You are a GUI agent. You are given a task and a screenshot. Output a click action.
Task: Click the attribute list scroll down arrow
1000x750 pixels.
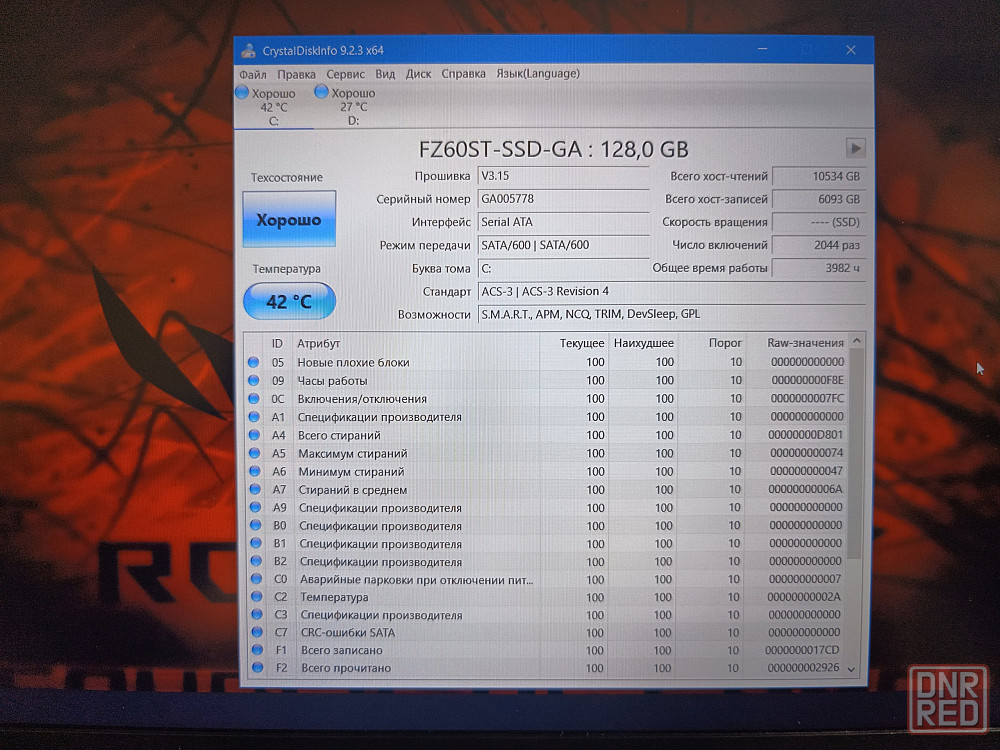[x=851, y=669]
